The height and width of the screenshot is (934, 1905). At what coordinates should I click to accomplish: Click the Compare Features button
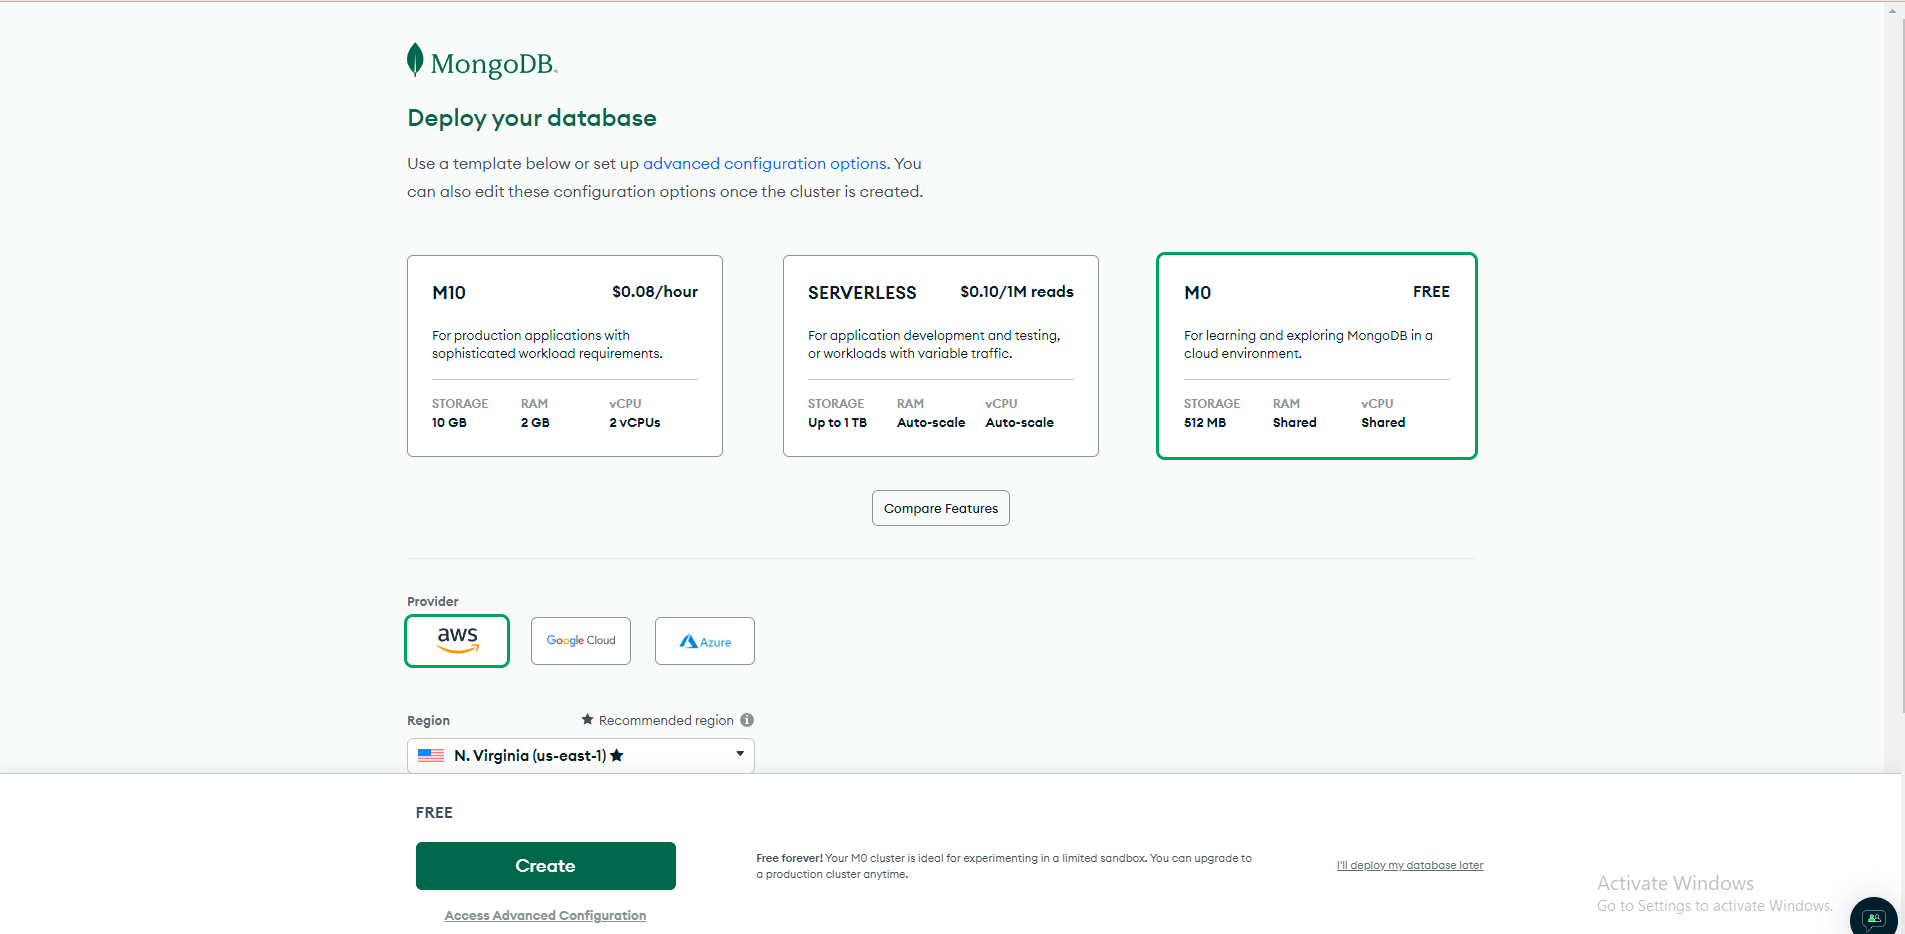[939, 507]
